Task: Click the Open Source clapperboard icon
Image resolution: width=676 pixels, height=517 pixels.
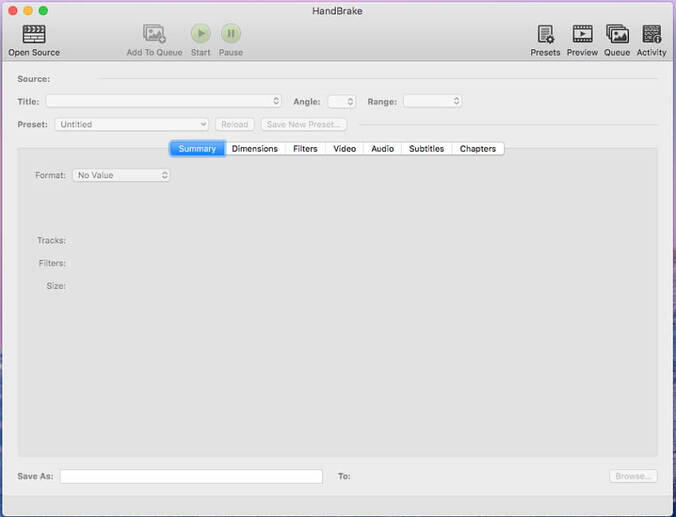Action: click(x=34, y=34)
